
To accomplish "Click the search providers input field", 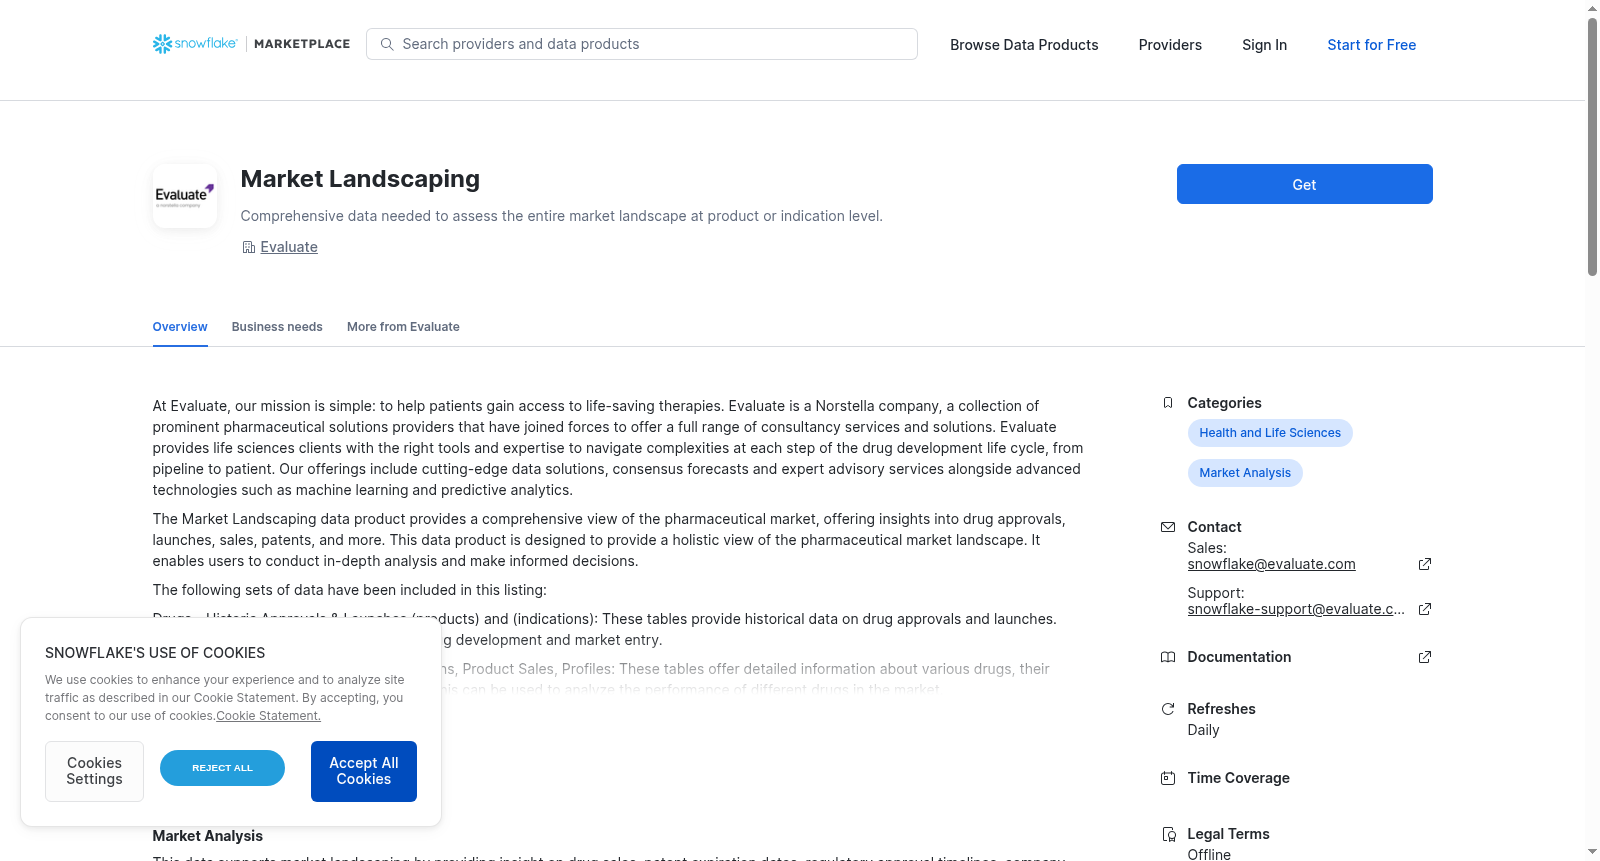I will point(642,44).
